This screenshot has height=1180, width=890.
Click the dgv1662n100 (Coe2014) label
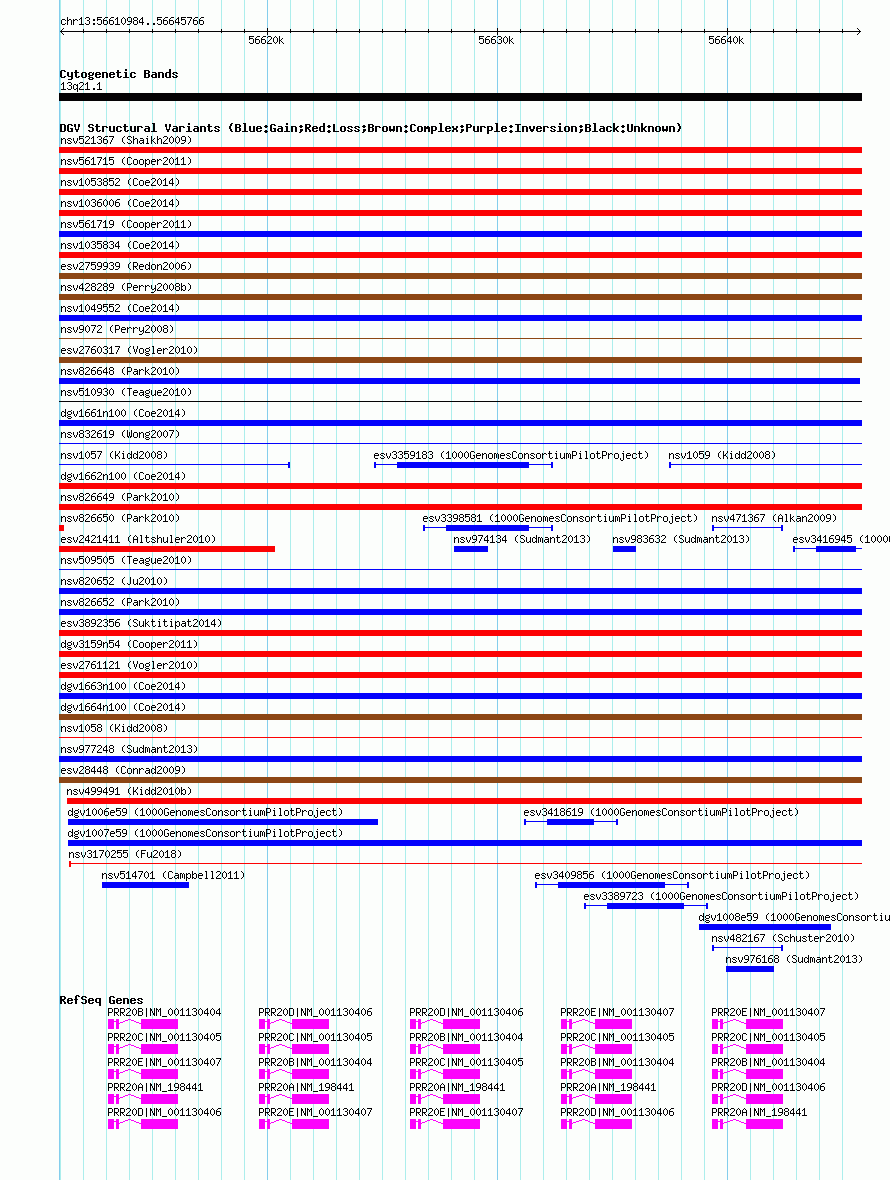123,476
